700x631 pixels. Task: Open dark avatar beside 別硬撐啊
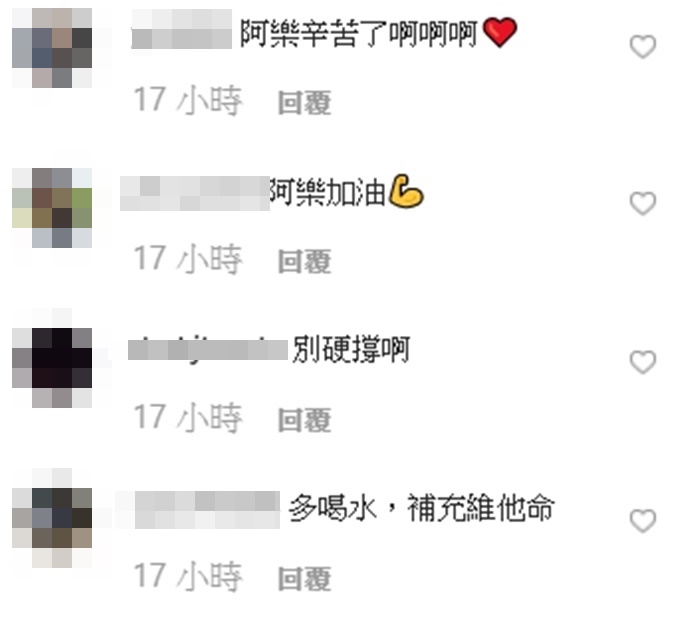tap(52, 368)
